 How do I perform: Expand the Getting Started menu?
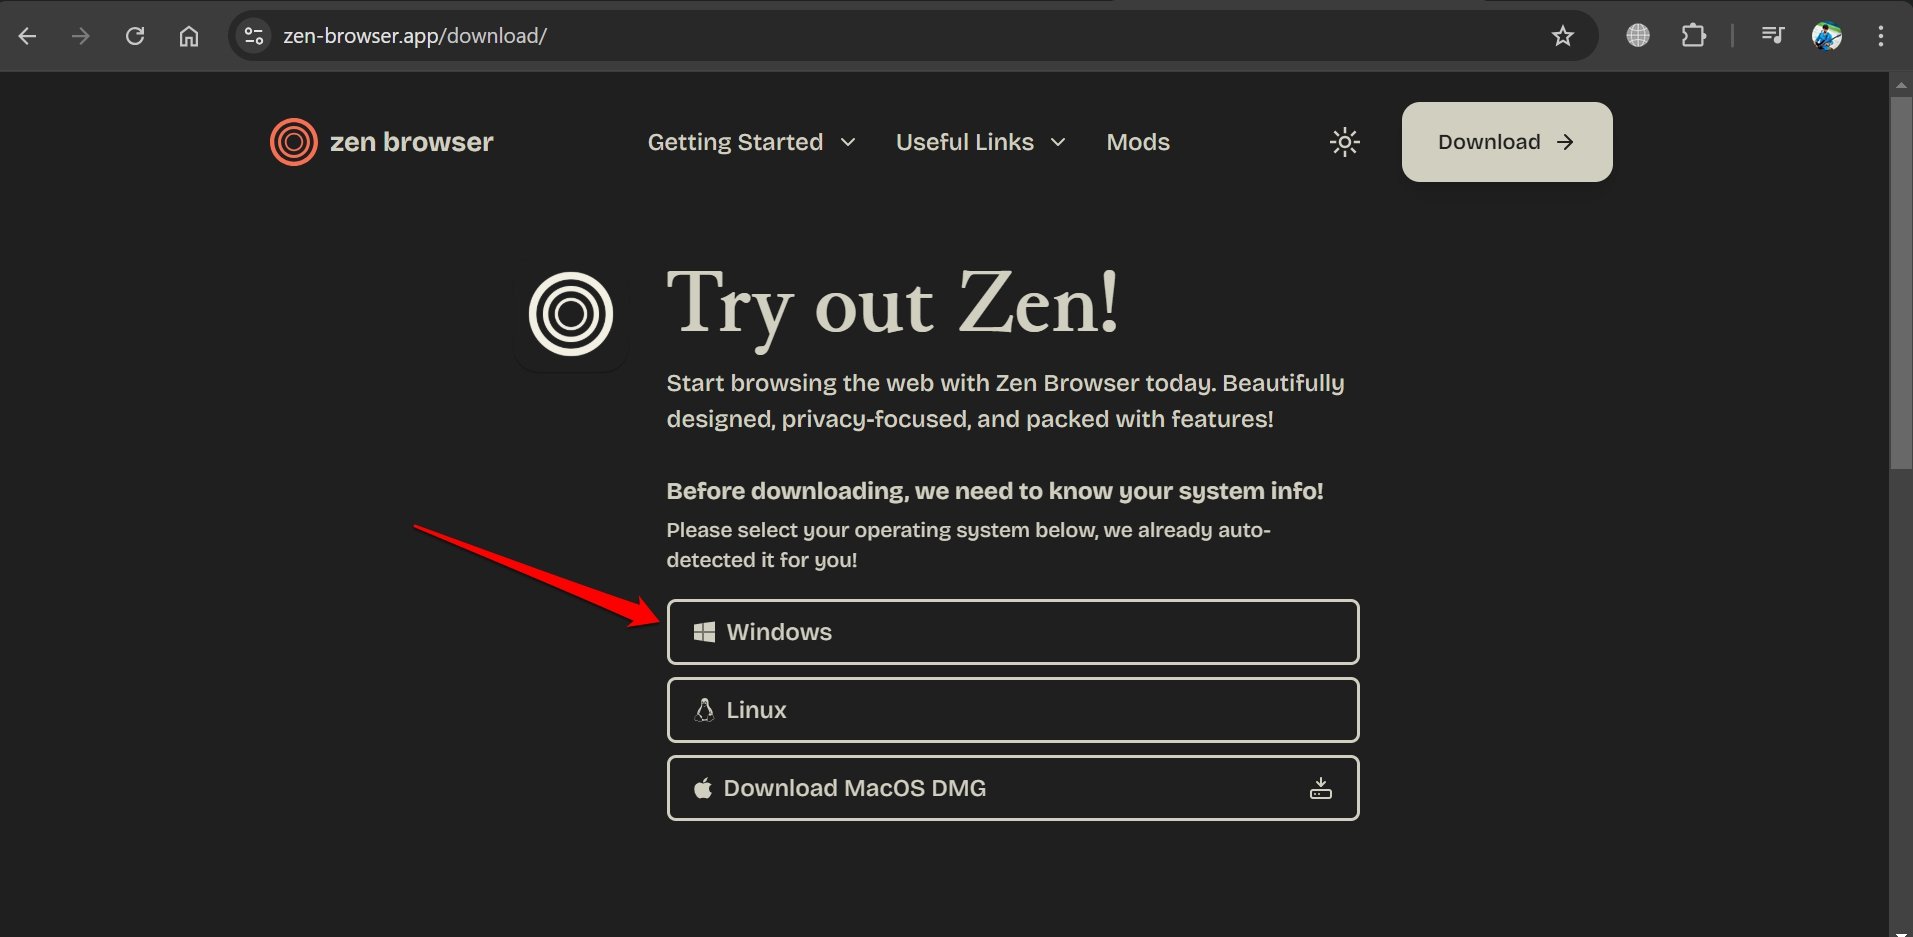(x=751, y=142)
